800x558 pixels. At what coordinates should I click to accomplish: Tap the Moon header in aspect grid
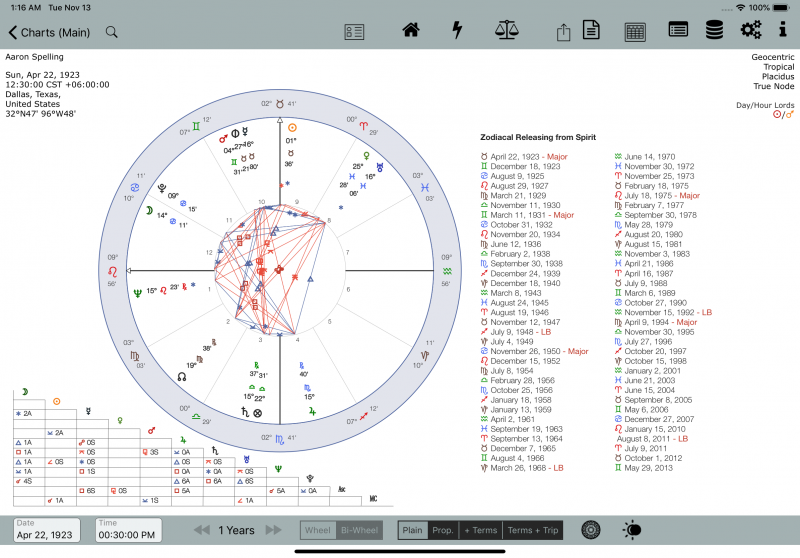click(x=24, y=392)
